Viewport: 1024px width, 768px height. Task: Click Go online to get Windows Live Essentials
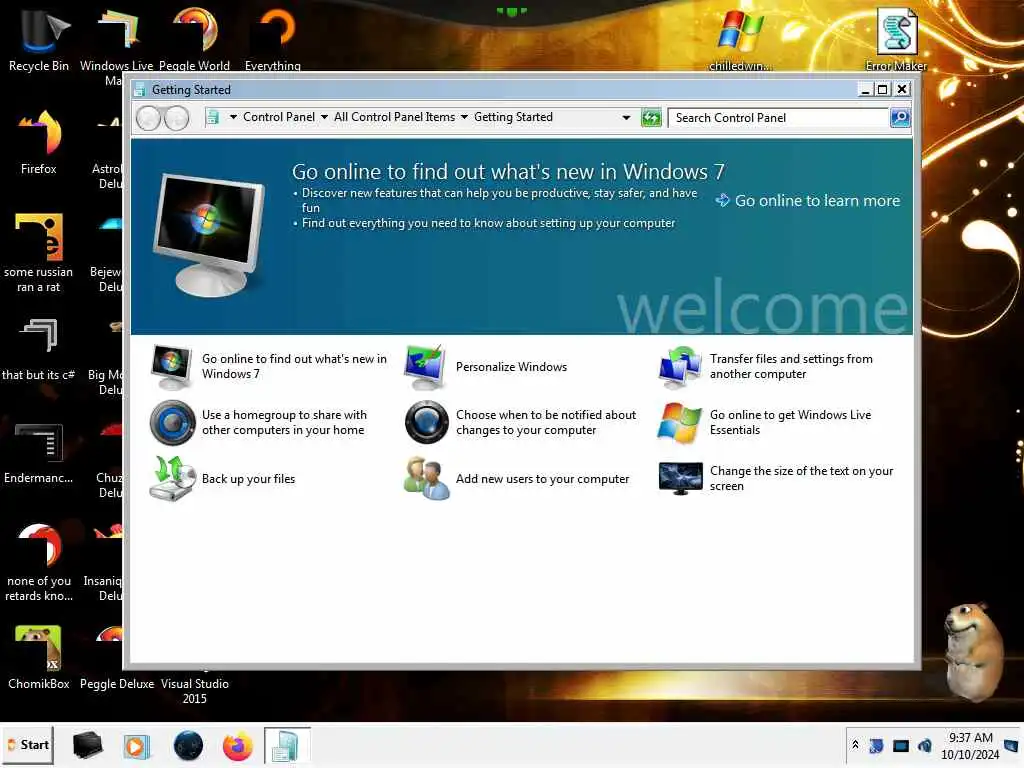click(790, 423)
